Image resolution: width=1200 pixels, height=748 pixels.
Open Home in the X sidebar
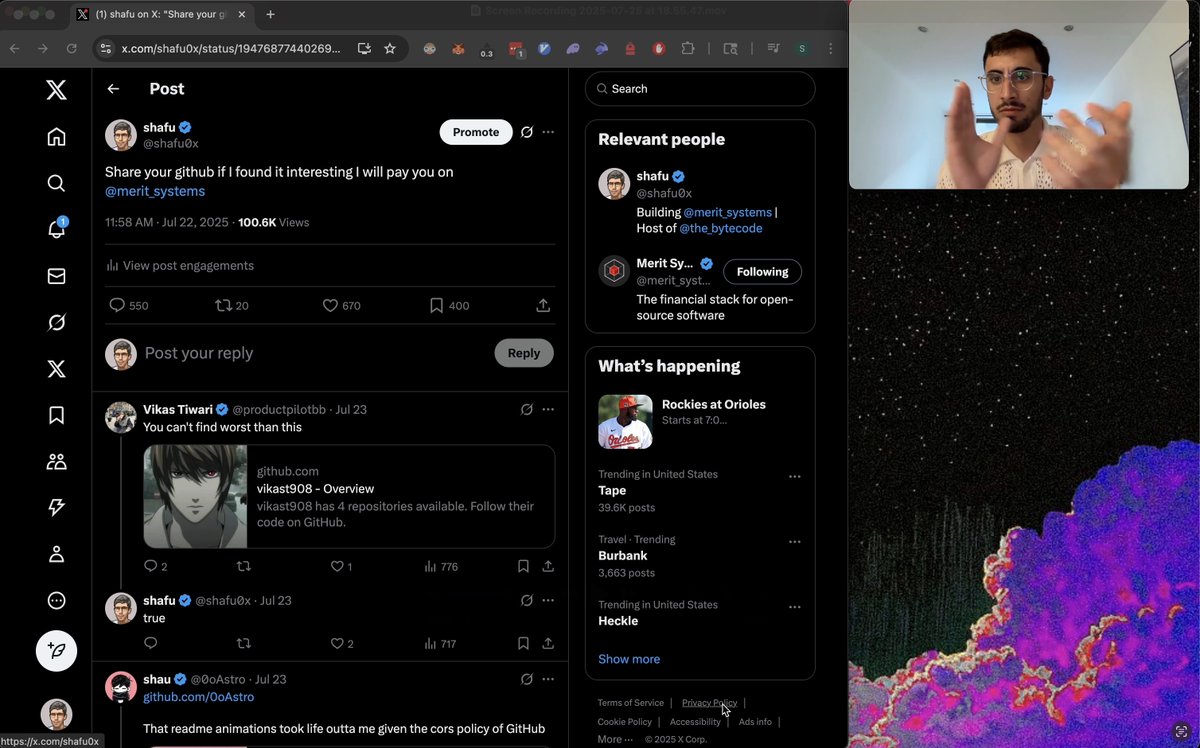click(x=57, y=137)
